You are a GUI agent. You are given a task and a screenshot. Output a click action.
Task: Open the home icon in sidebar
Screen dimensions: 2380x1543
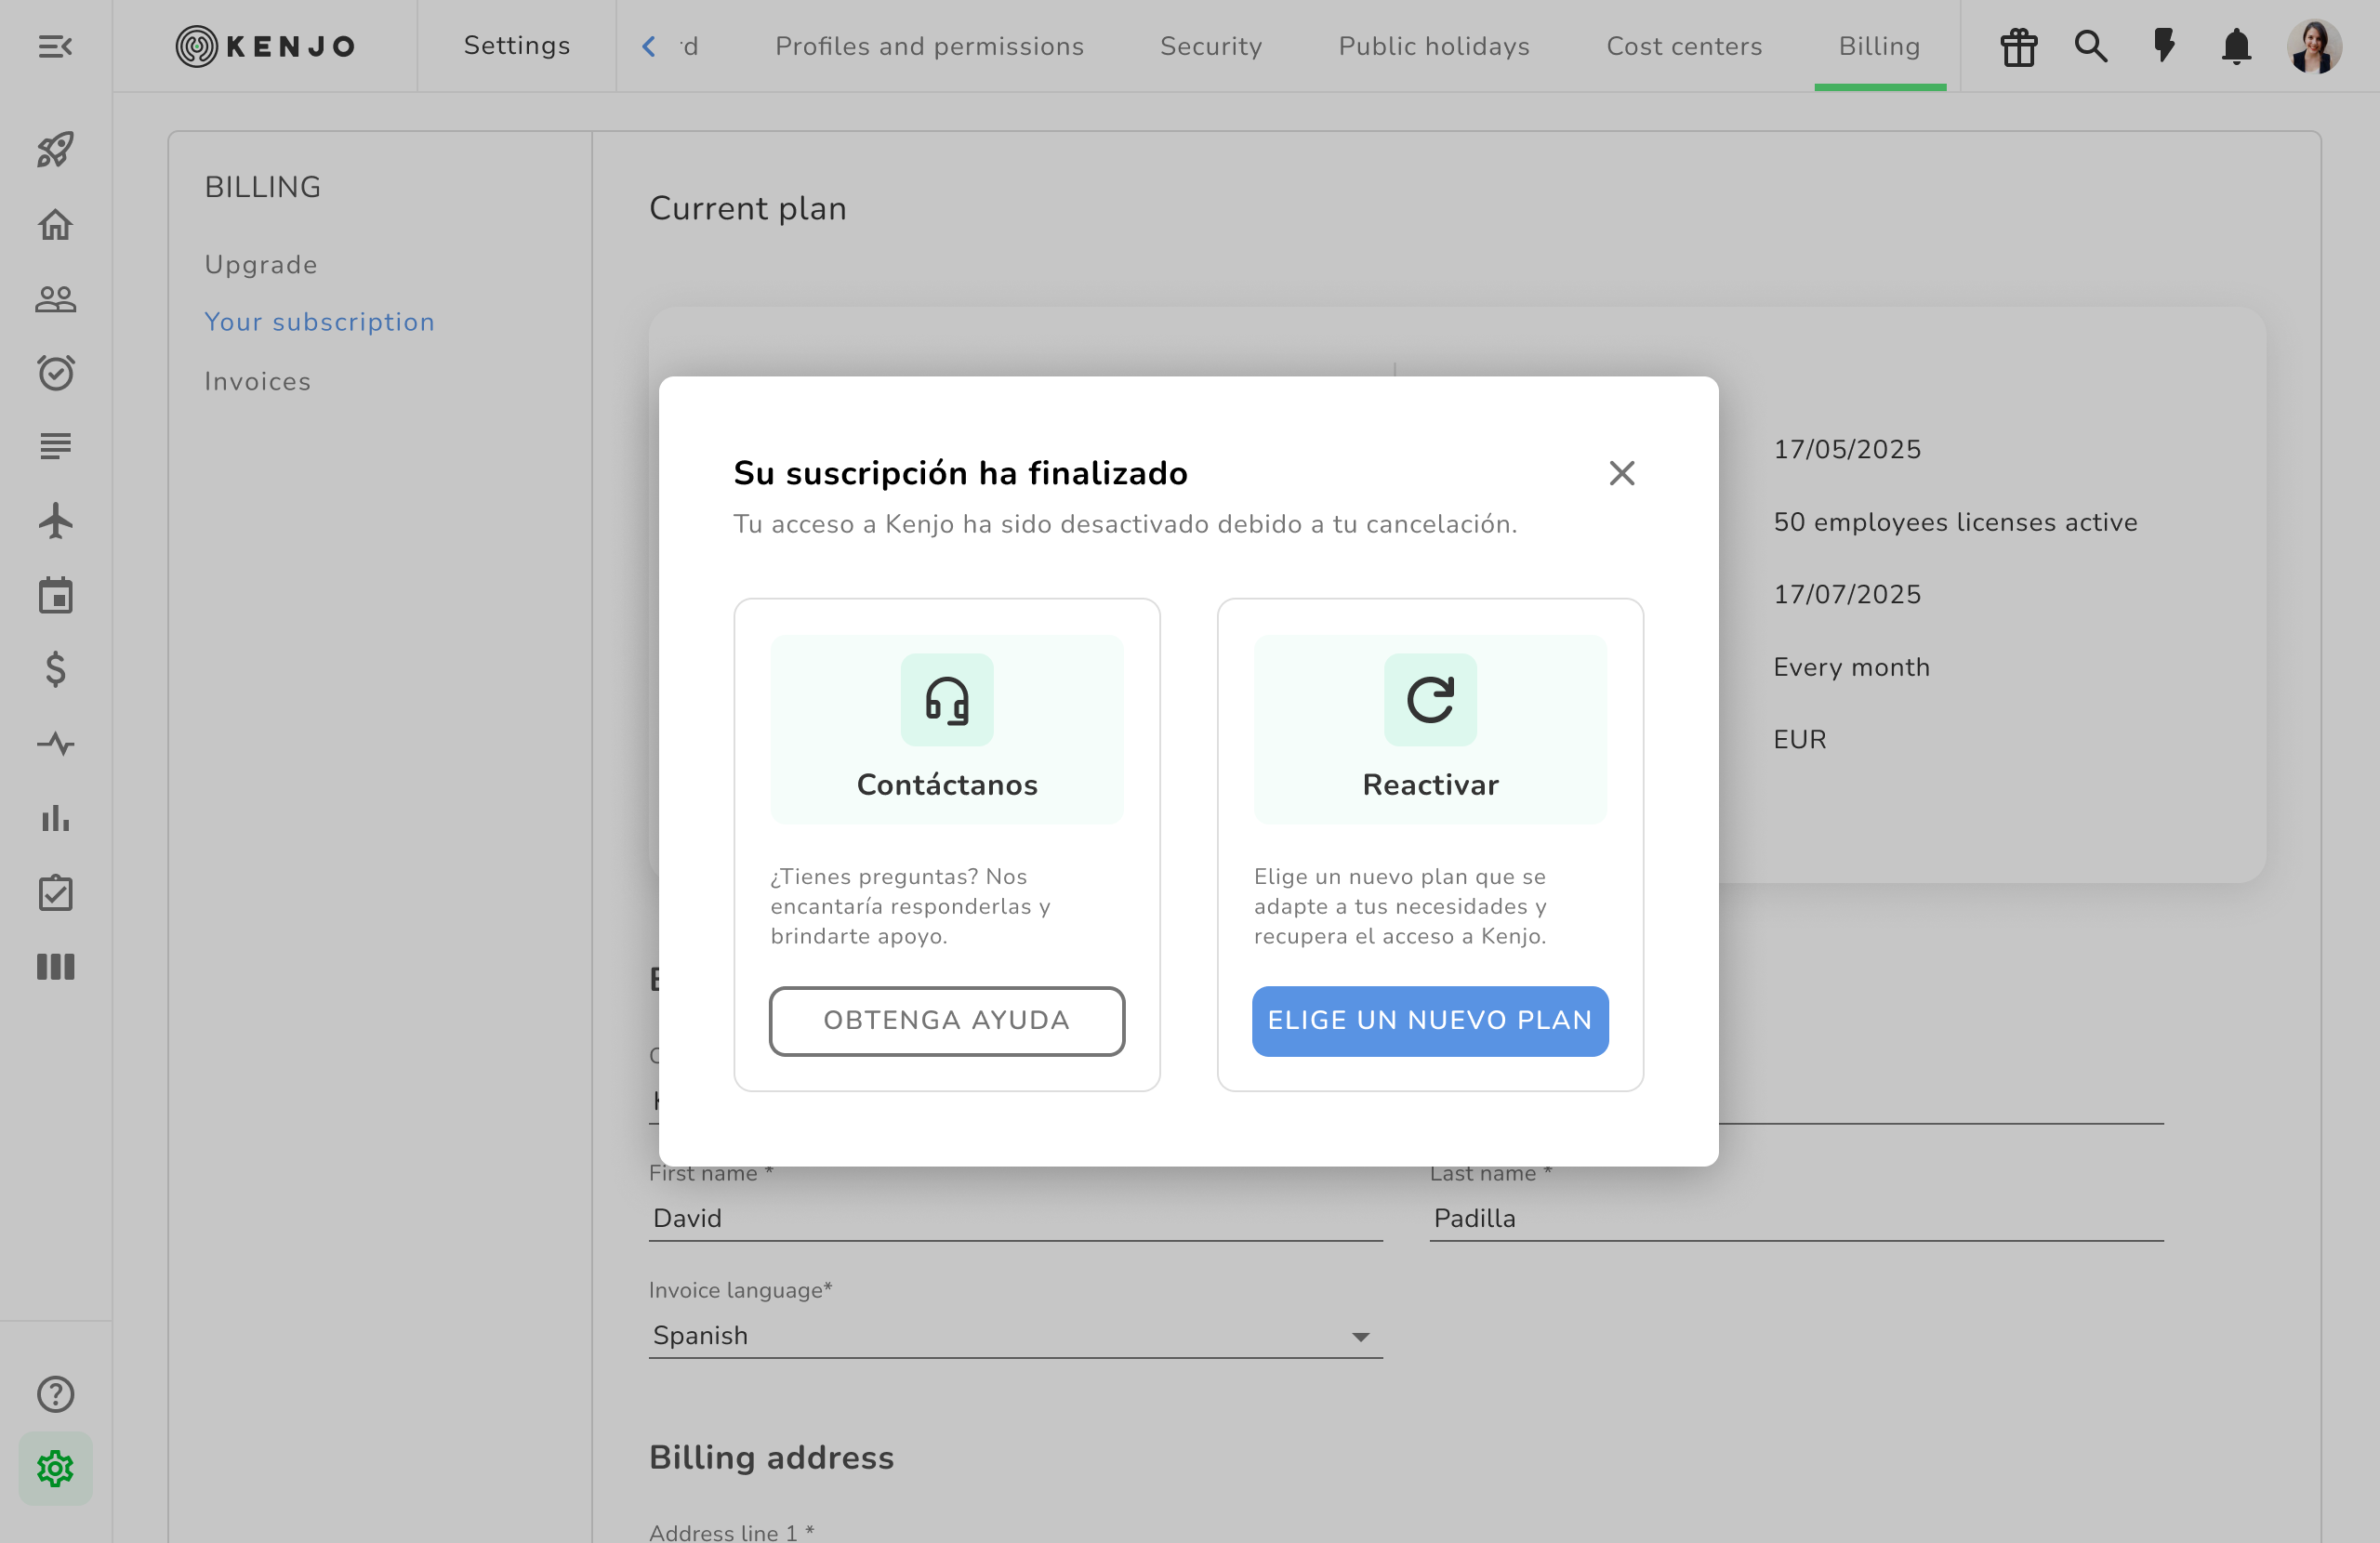[x=55, y=224]
